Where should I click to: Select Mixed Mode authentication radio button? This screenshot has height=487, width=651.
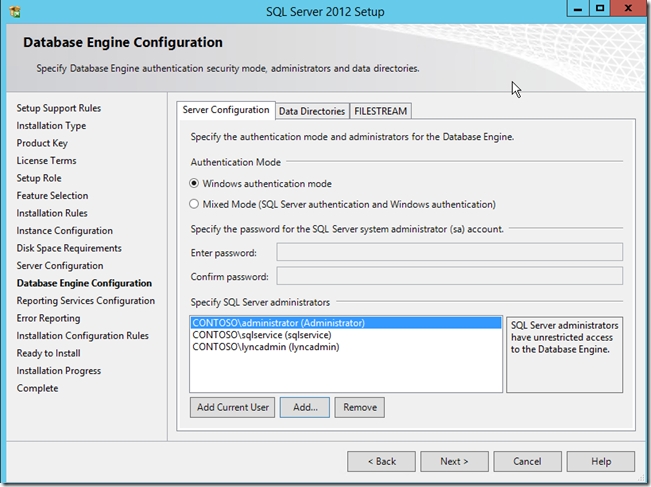pyautogui.click(x=194, y=204)
